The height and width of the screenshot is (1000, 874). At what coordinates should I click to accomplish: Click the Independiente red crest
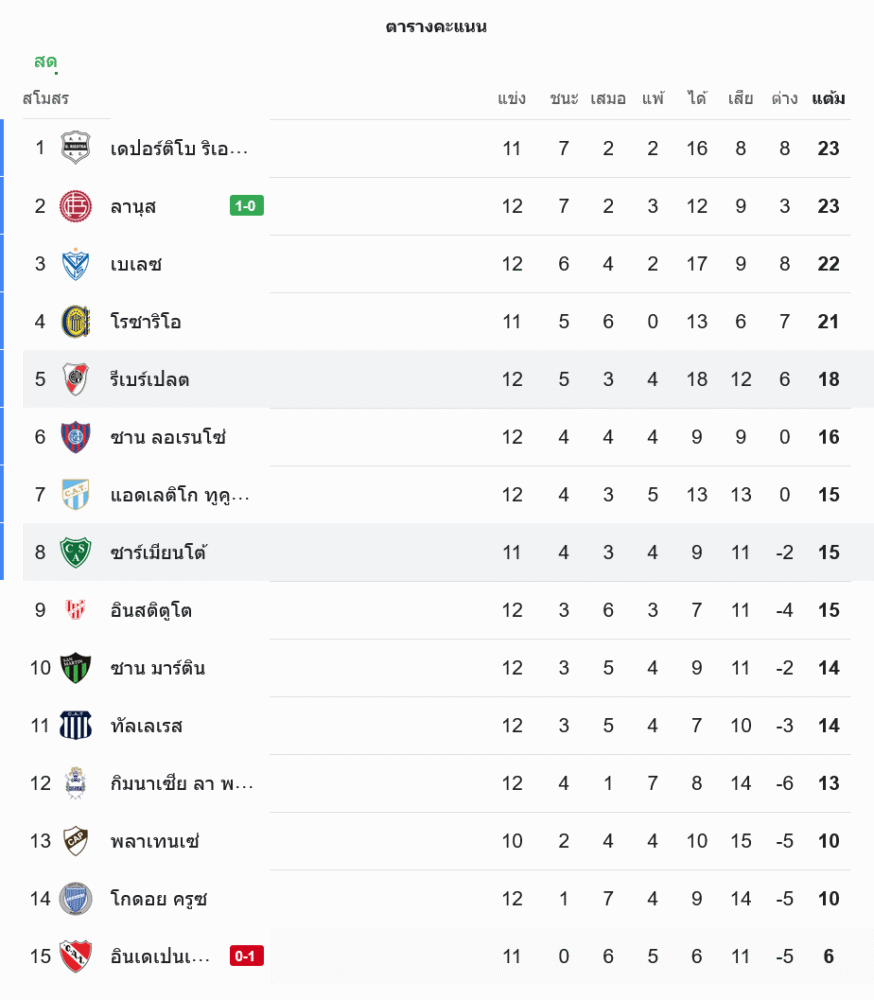click(x=75, y=956)
